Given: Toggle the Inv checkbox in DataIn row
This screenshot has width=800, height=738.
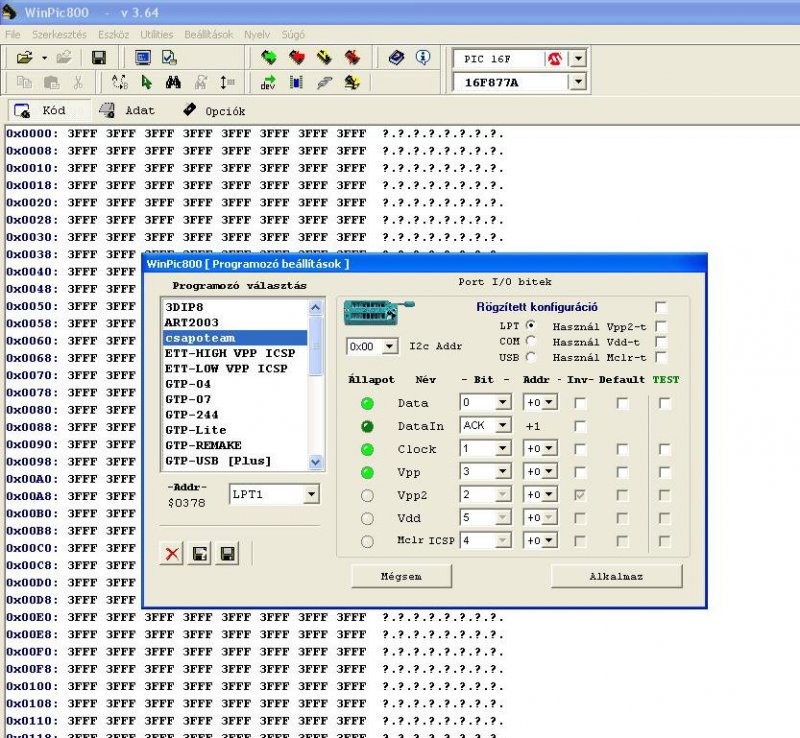Looking at the screenshot, I should 580,427.
